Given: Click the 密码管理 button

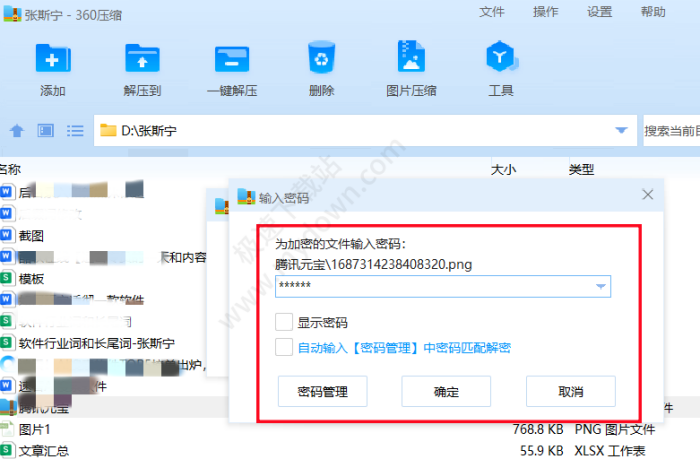Looking at the screenshot, I should (x=323, y=392).
